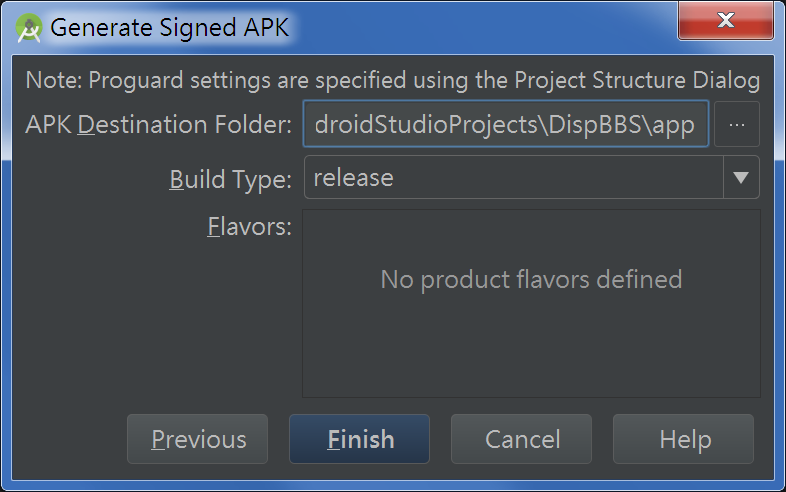Go back with the Previous button

198,439
